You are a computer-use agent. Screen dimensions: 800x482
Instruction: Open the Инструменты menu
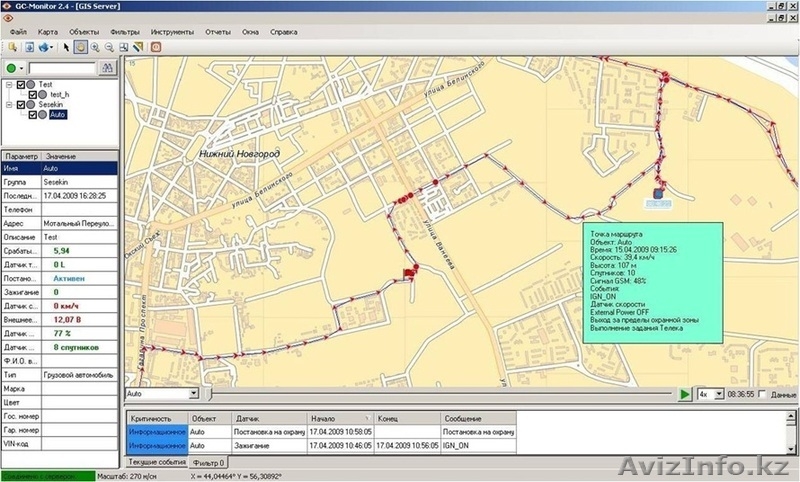tap(172, 32)
